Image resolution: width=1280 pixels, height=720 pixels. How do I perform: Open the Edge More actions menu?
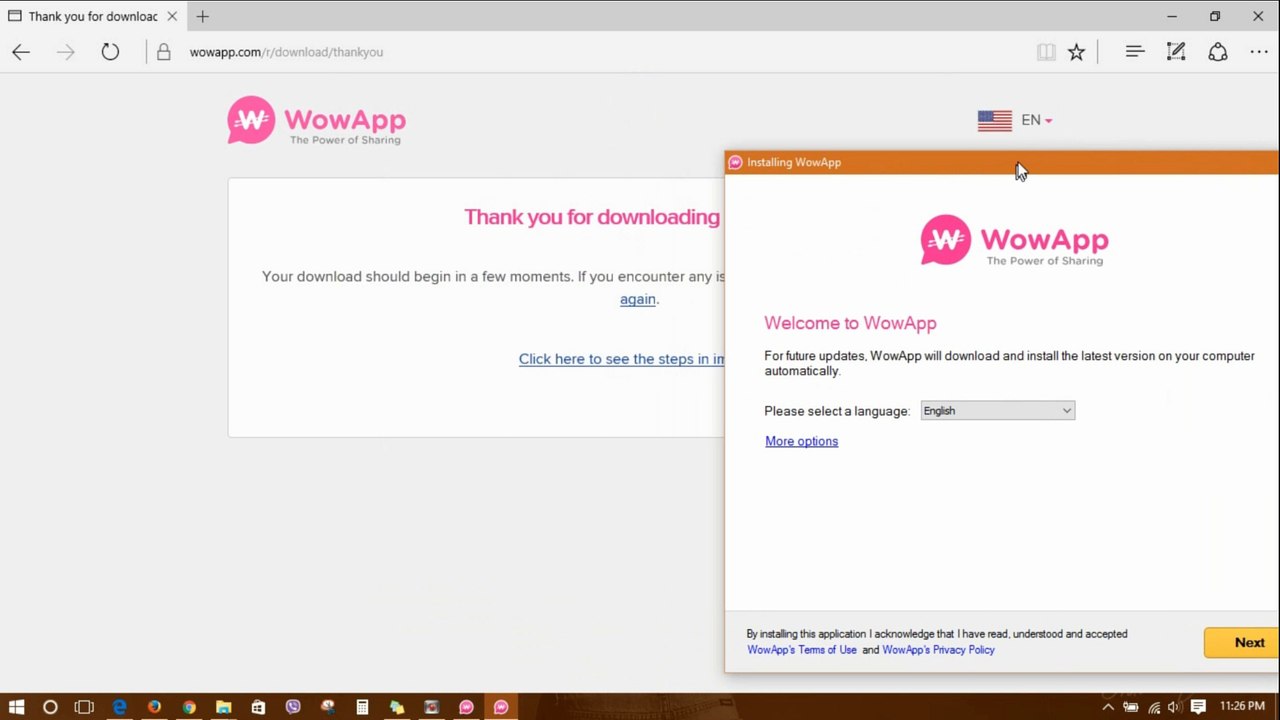click(1259, 52)
